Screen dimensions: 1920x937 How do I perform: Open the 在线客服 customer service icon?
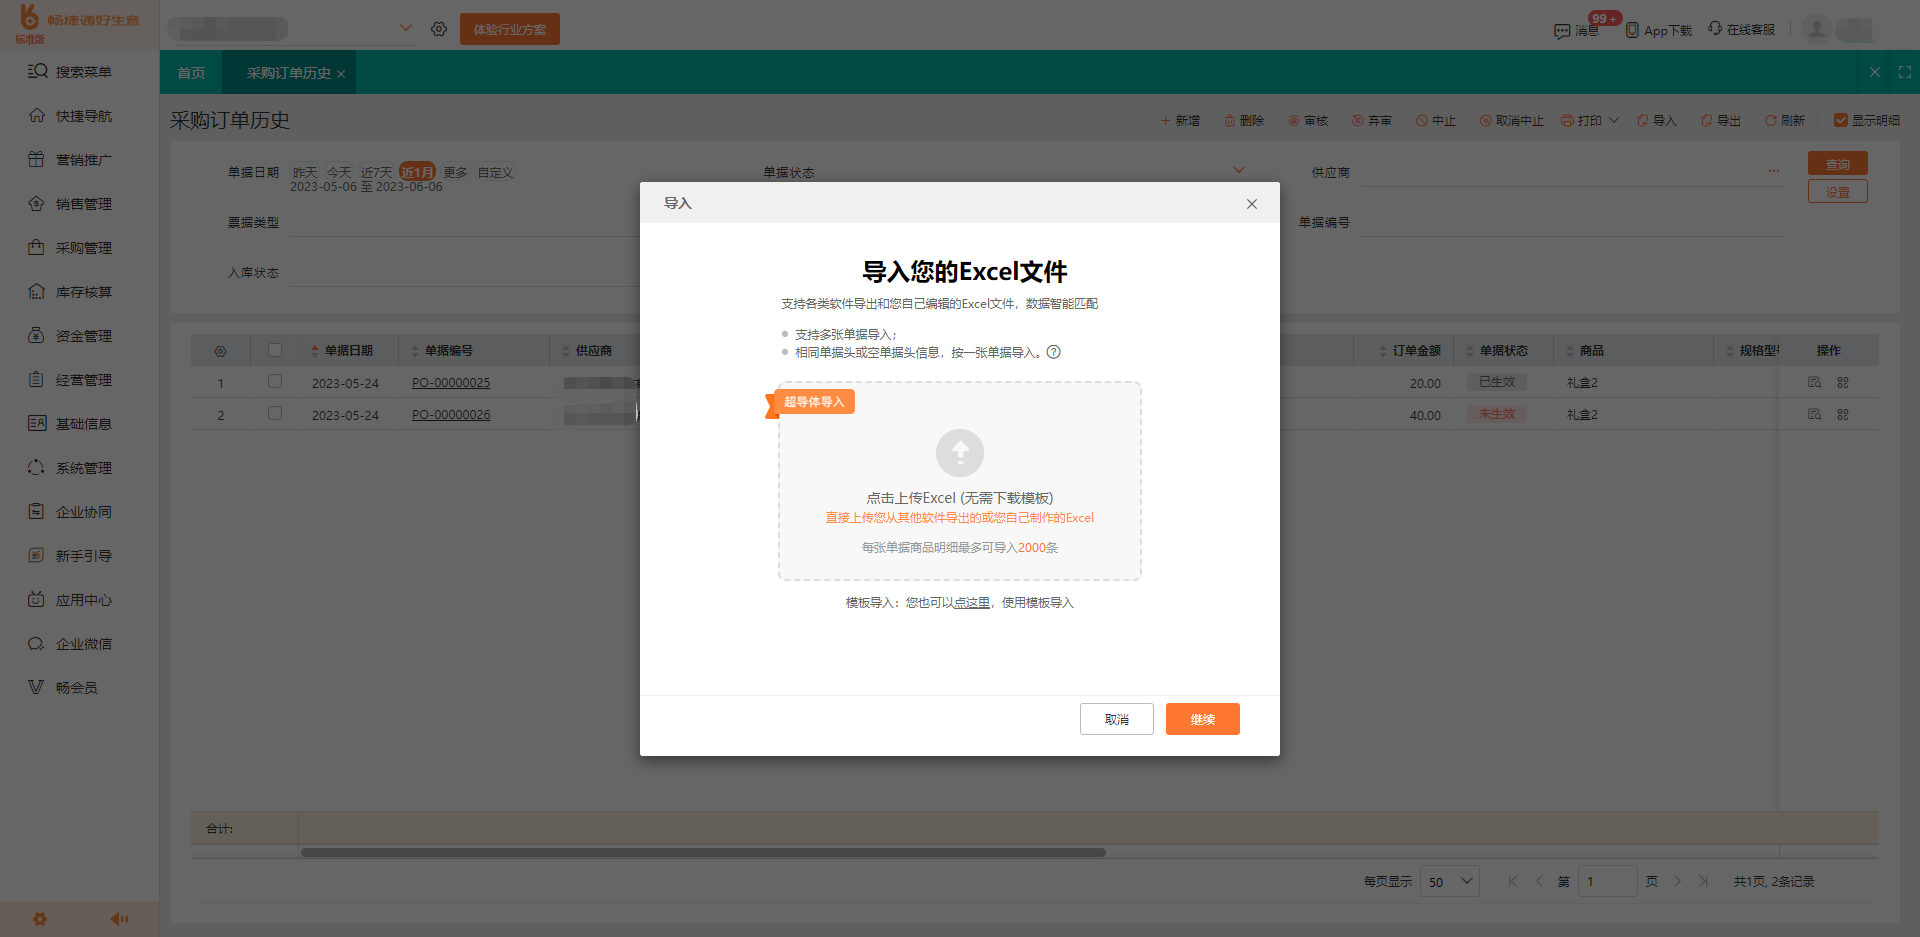point(1713,30)
